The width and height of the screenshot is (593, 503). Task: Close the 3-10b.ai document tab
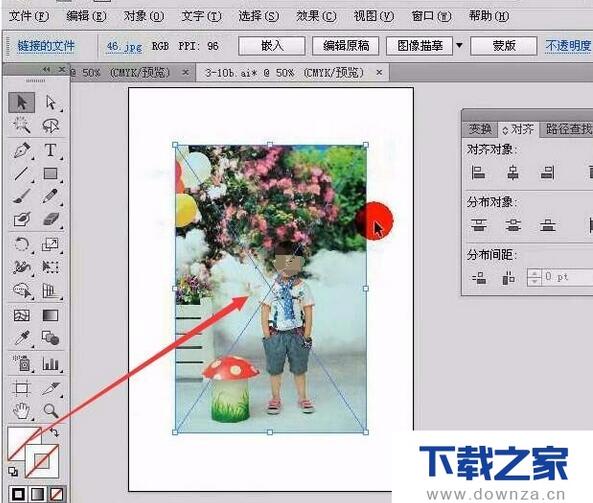(379, 72)
